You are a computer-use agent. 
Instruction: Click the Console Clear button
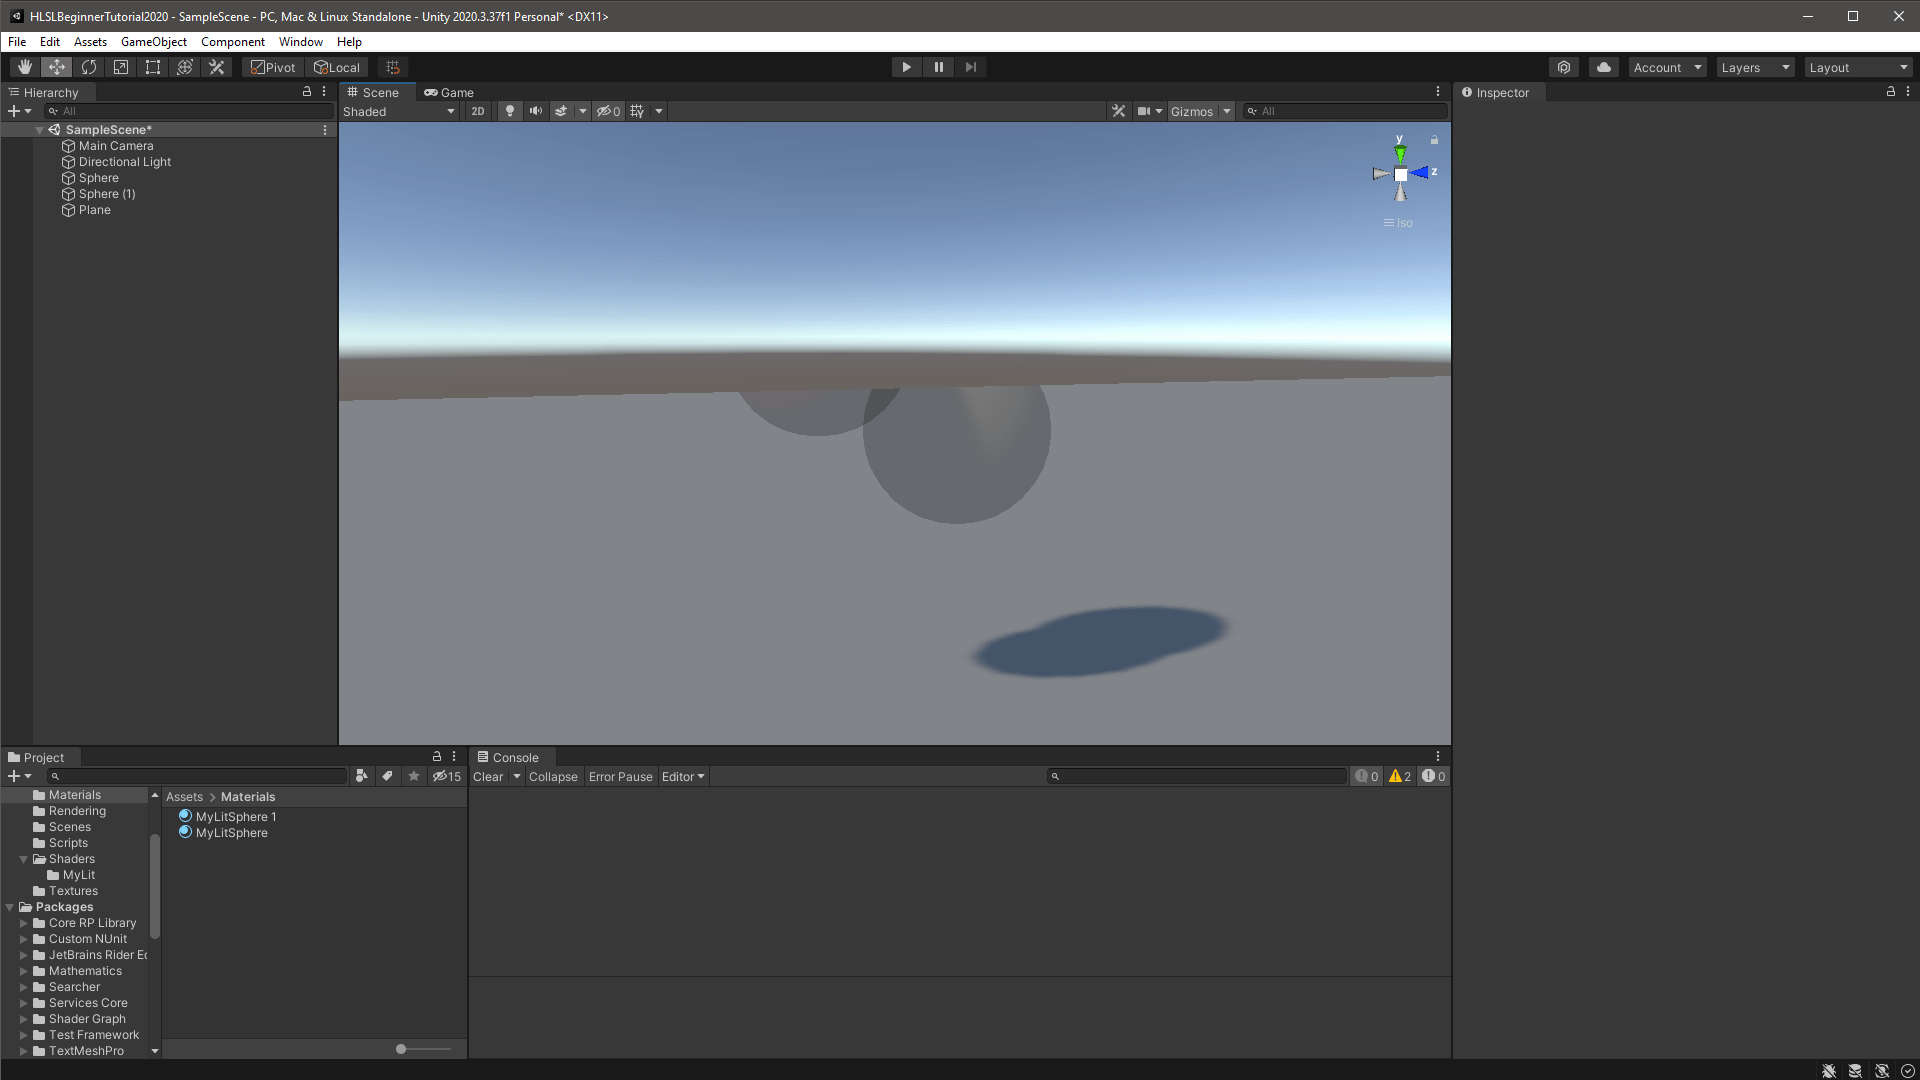pyautogui.click(x=488, y=777)
